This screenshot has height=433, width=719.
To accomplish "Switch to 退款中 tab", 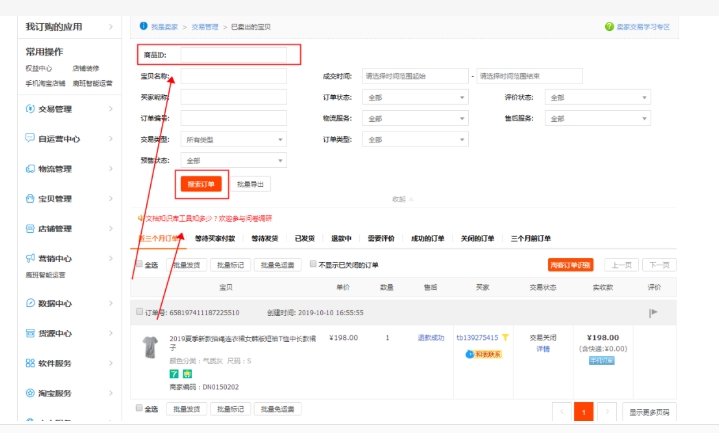I will click(341, 239).
